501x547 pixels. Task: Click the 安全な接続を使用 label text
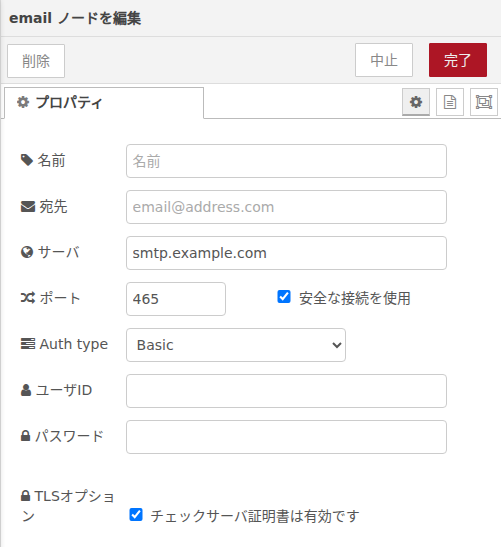point(354,298)
